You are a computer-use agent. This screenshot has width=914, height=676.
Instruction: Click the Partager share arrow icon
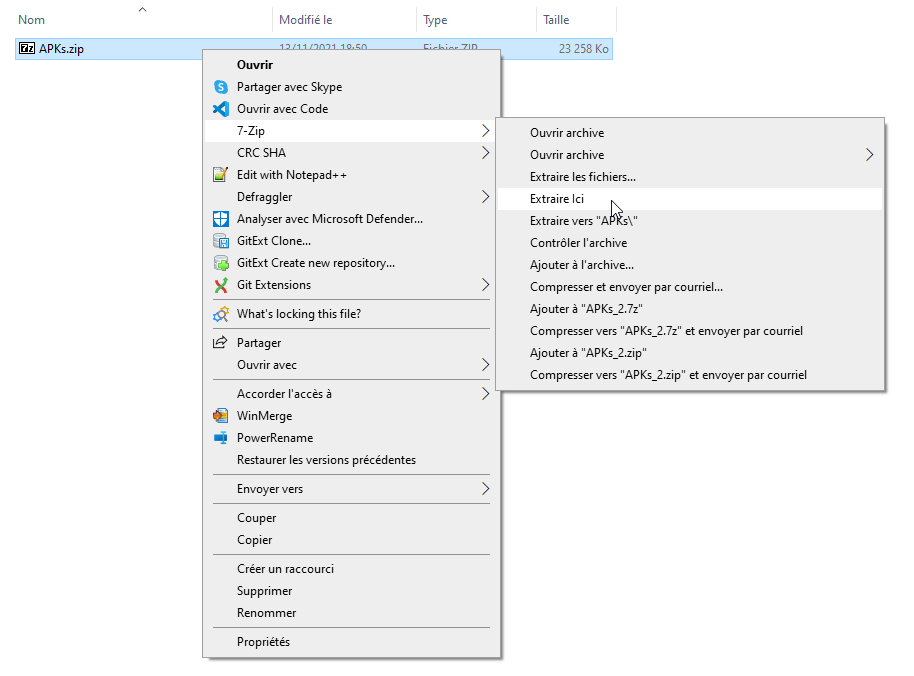pos(220,343)
